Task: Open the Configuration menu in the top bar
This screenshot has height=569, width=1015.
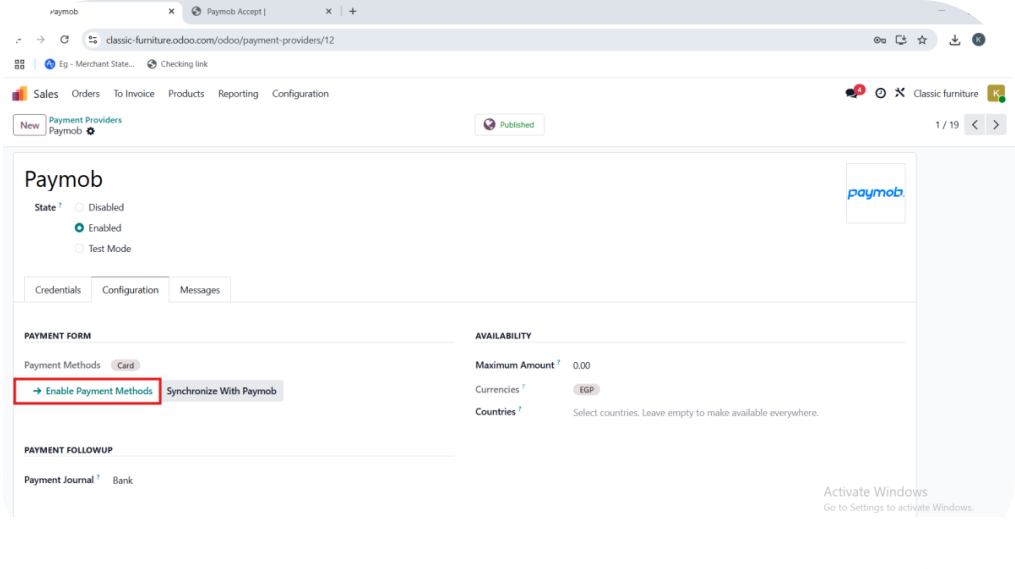Action: coord(300,94)
